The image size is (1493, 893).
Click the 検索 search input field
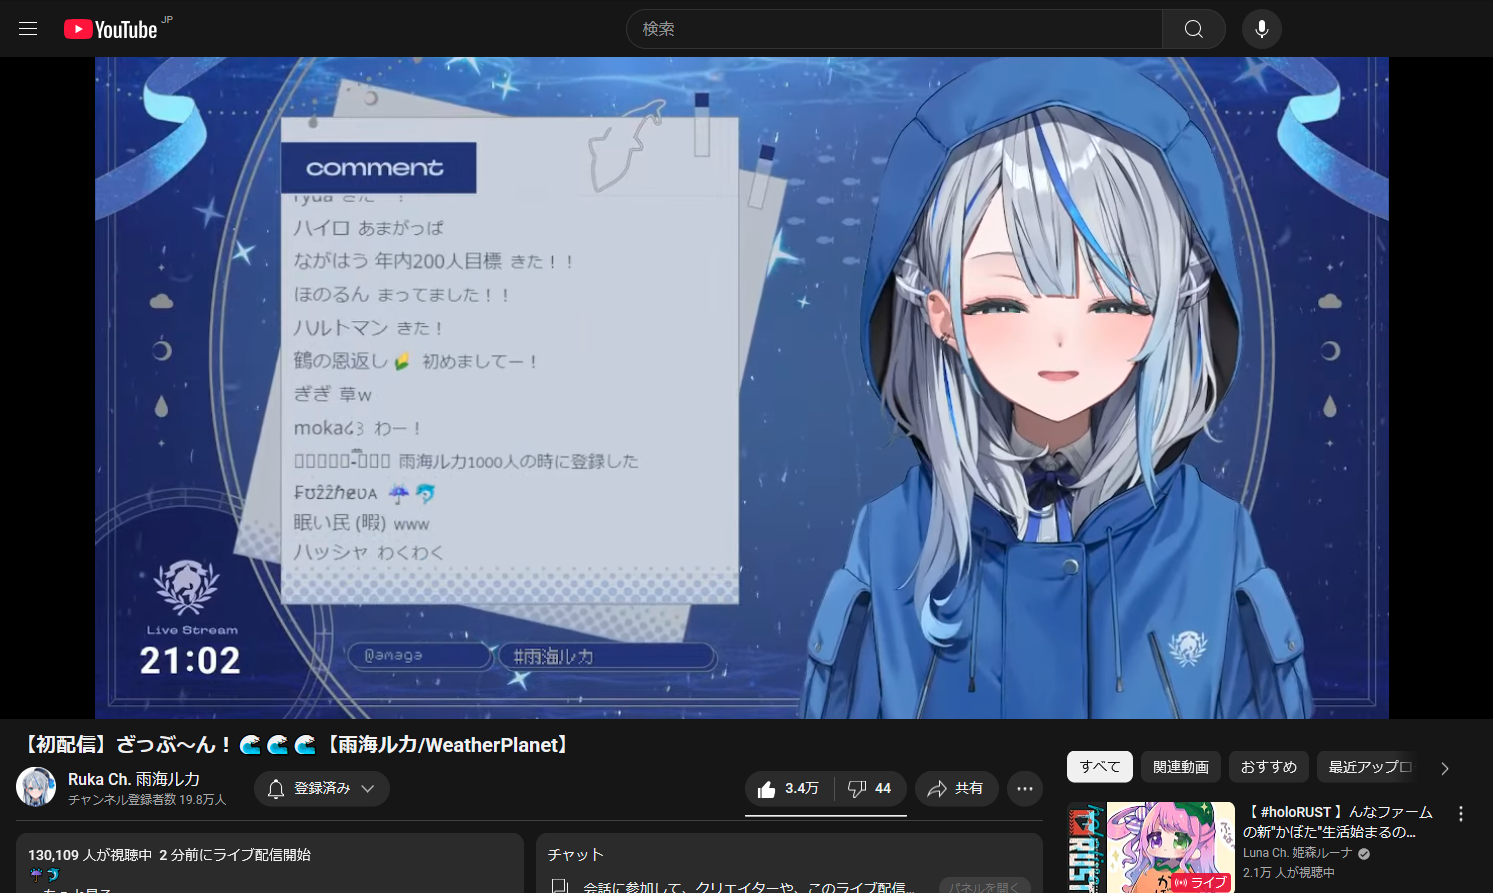[895, 29]
